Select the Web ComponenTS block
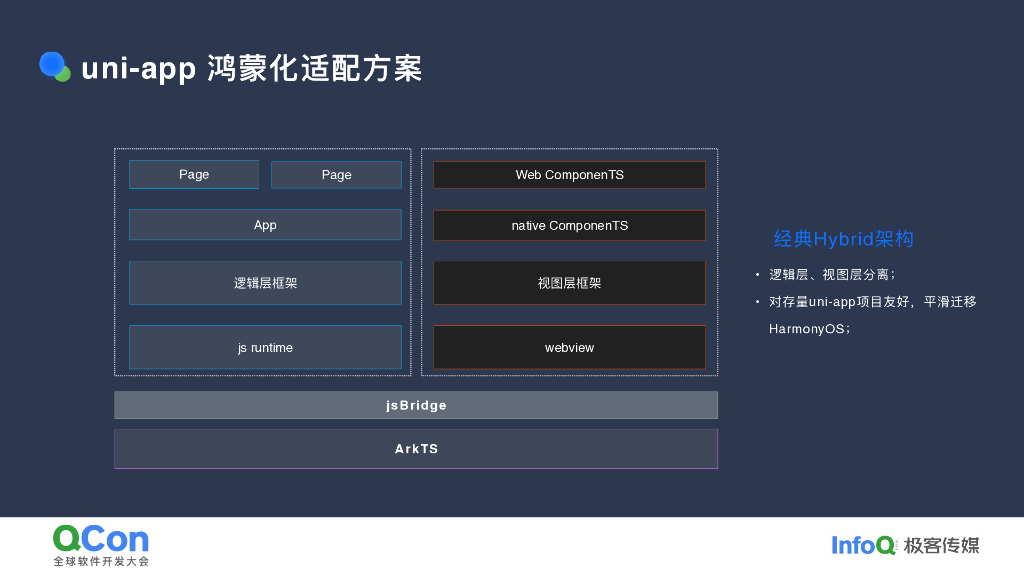 click(569, 174)
